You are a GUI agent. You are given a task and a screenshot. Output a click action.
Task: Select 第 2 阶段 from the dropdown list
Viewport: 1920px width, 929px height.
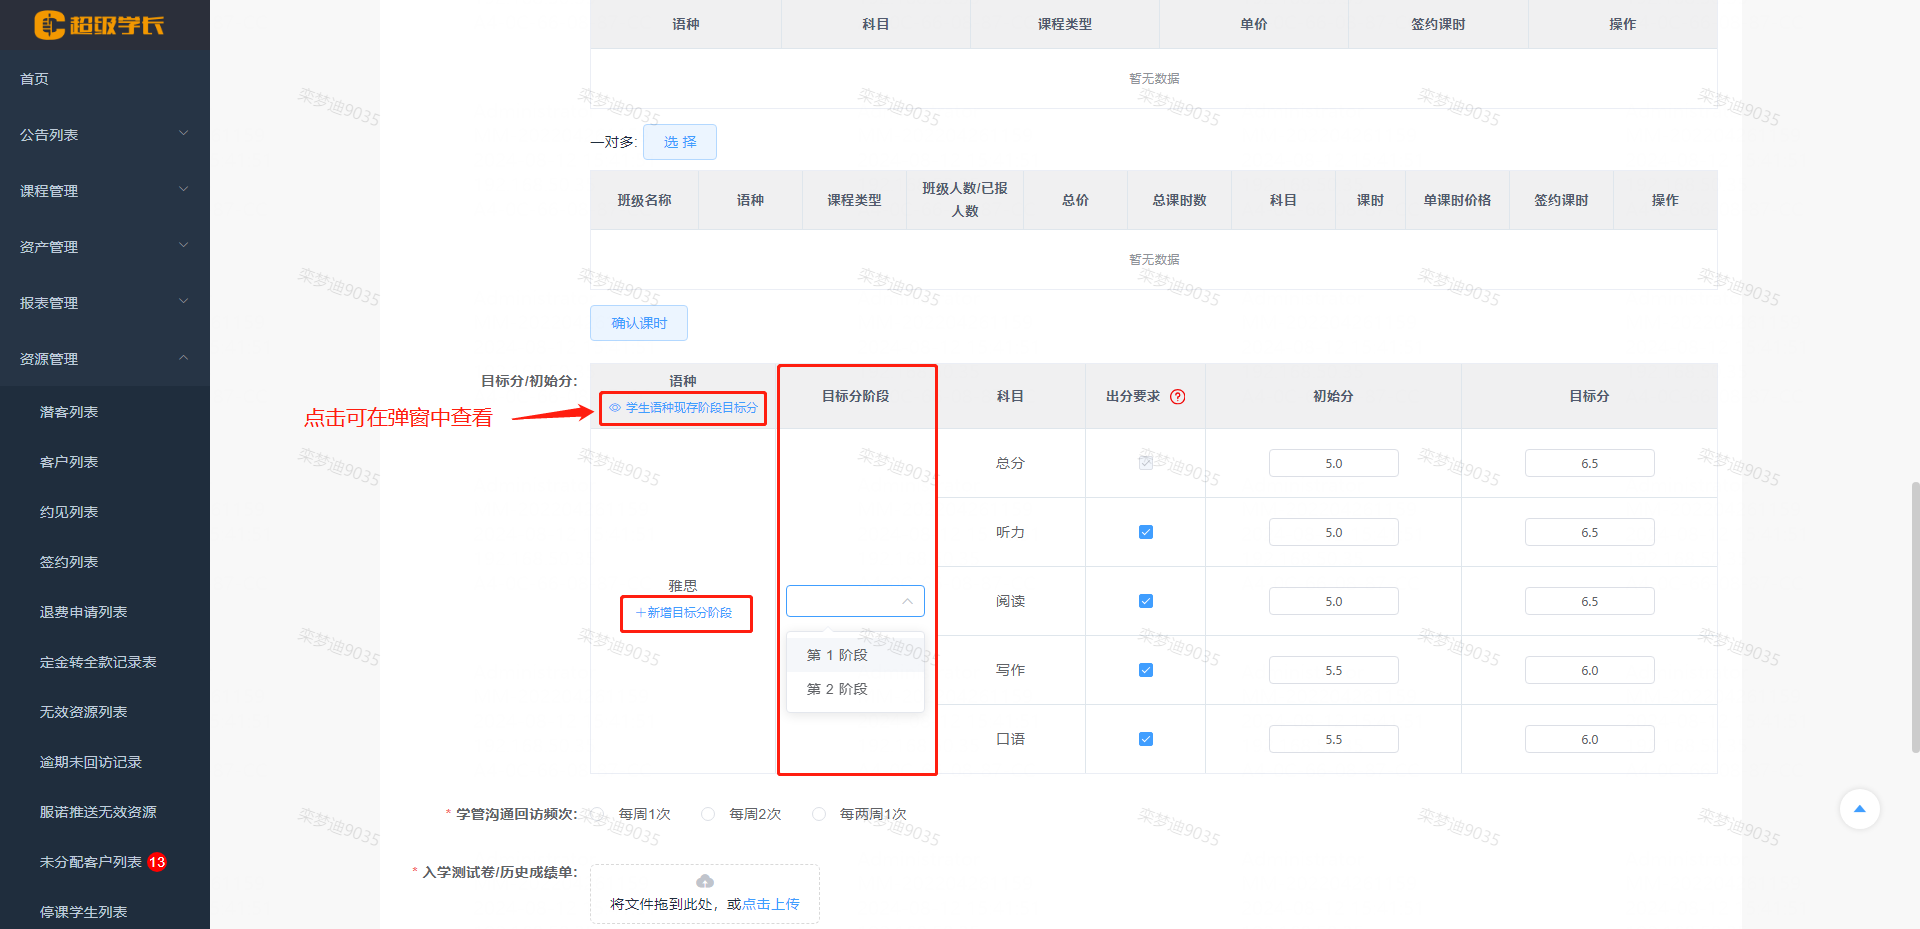pos(836,688)
